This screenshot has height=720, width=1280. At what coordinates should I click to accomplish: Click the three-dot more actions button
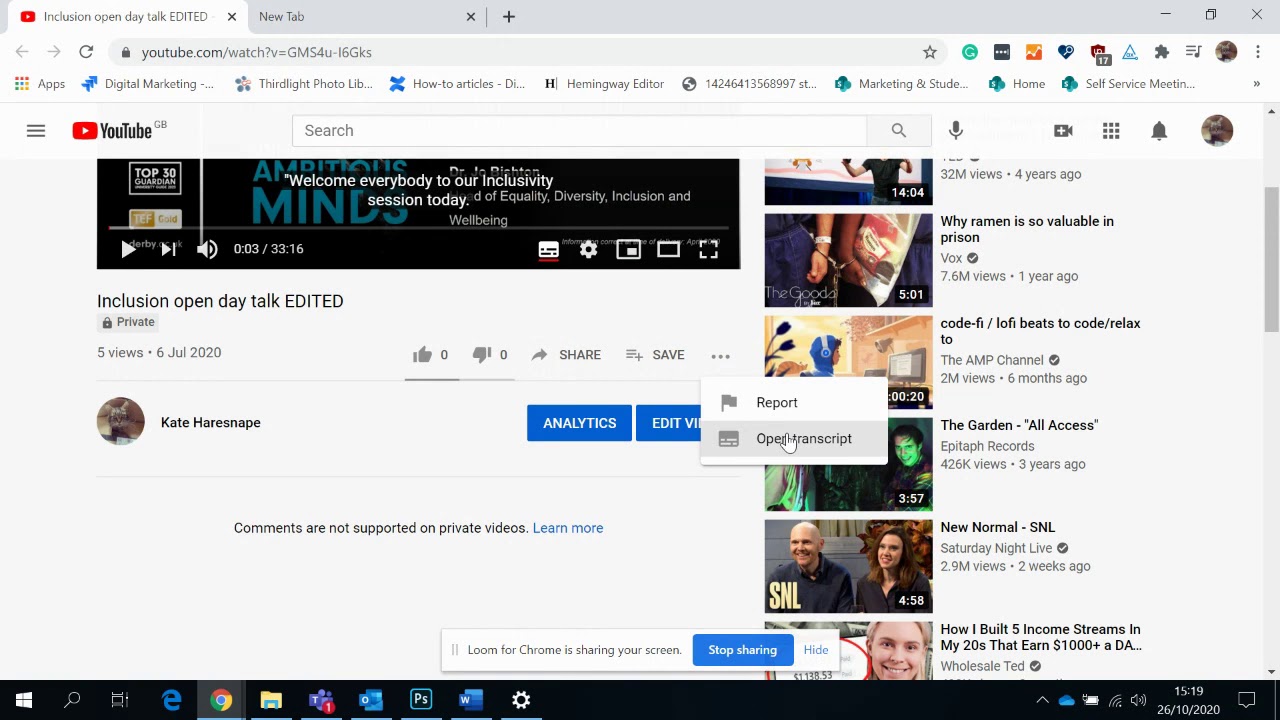tap(720, 355)
